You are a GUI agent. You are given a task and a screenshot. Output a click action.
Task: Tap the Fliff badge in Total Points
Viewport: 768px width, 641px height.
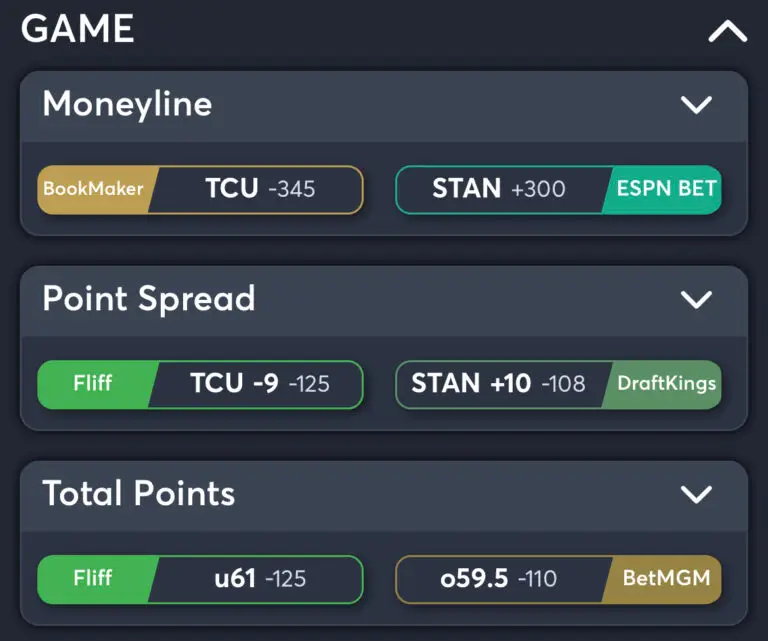click(x=94, y=579)
